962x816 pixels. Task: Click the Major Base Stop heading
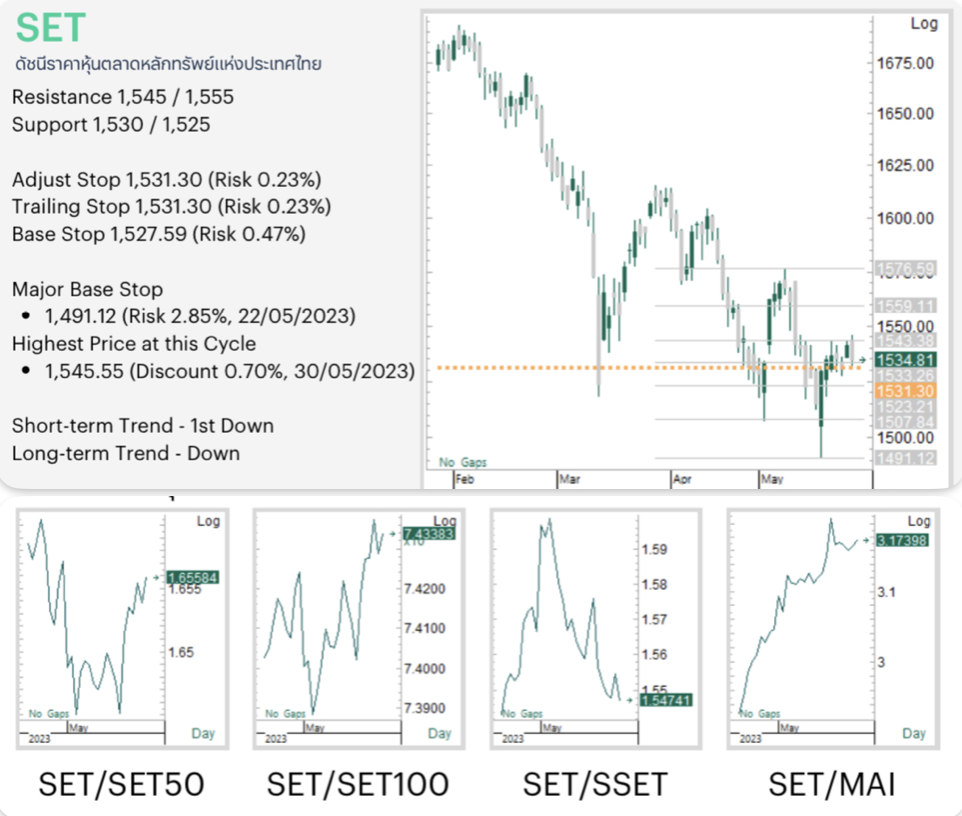click(x=87, y=289)
